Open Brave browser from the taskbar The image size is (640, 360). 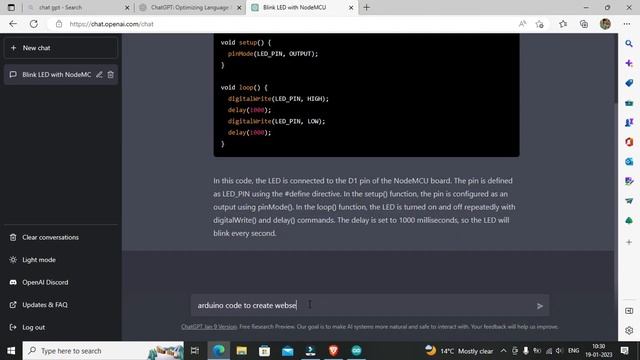333,351
